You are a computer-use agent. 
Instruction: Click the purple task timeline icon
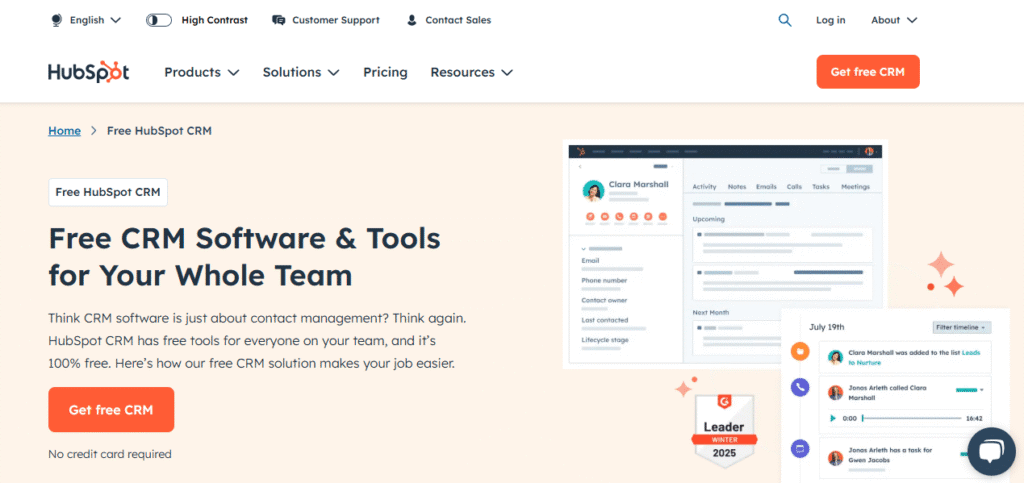(800, 449)
